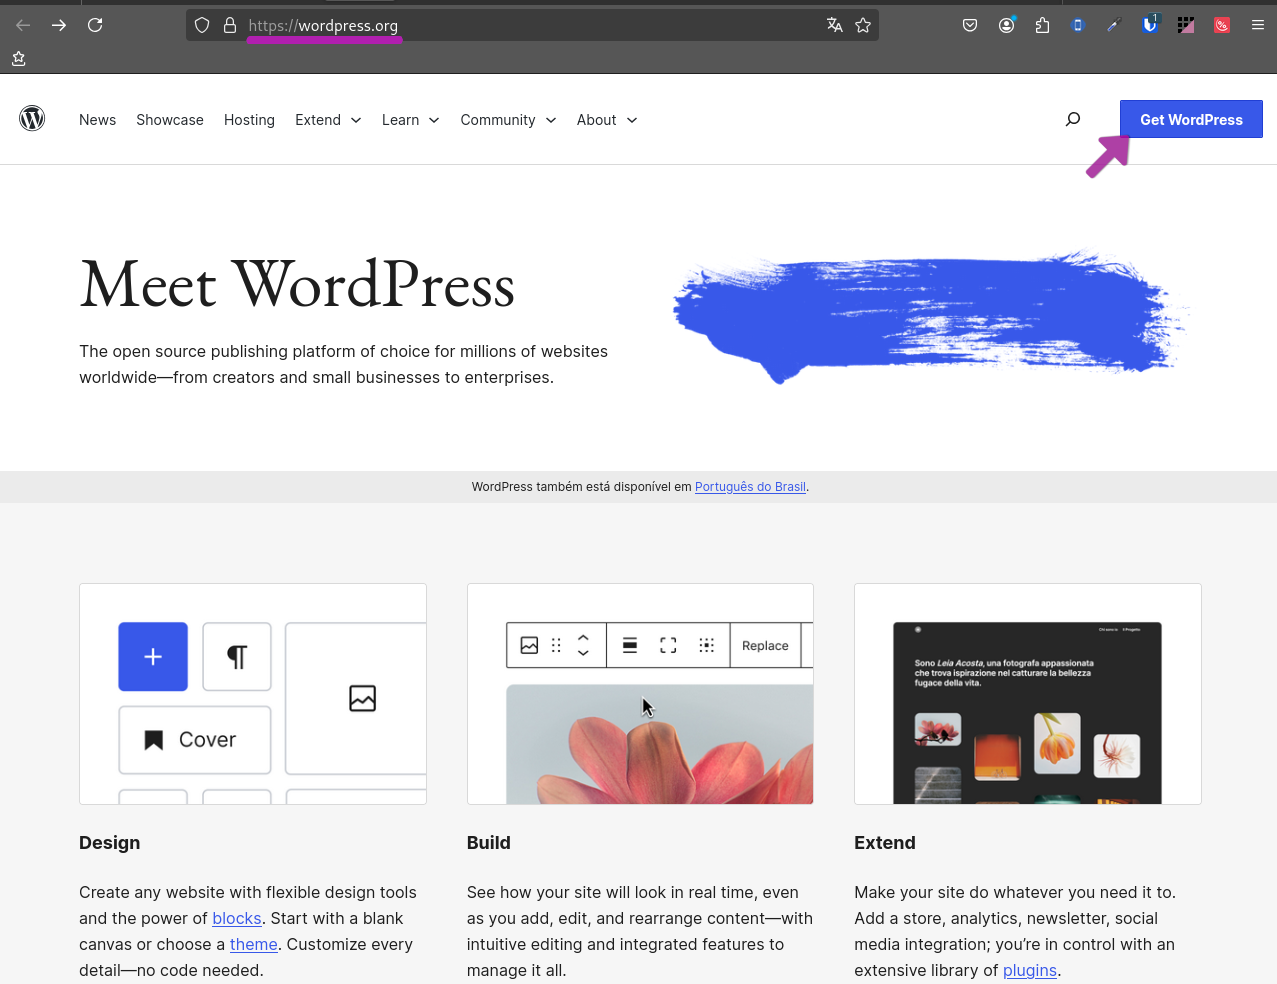
Task: Bookmark this page with the star icon
Action: pos(863,25)
